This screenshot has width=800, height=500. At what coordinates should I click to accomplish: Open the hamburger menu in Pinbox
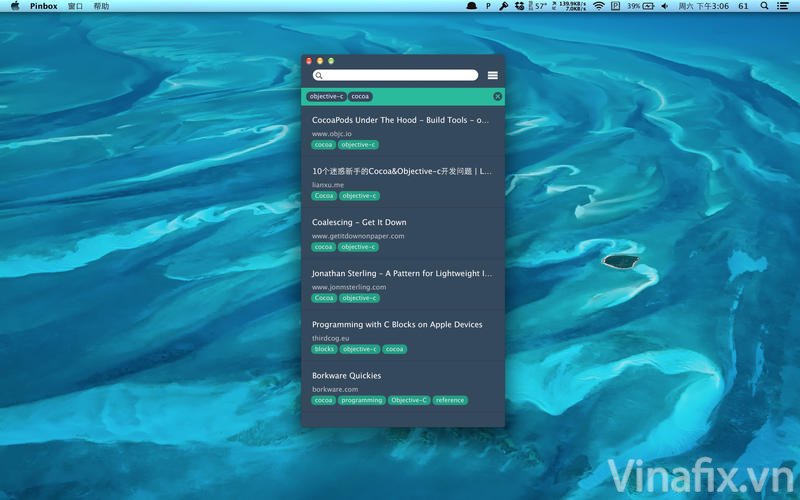[492, 76]
